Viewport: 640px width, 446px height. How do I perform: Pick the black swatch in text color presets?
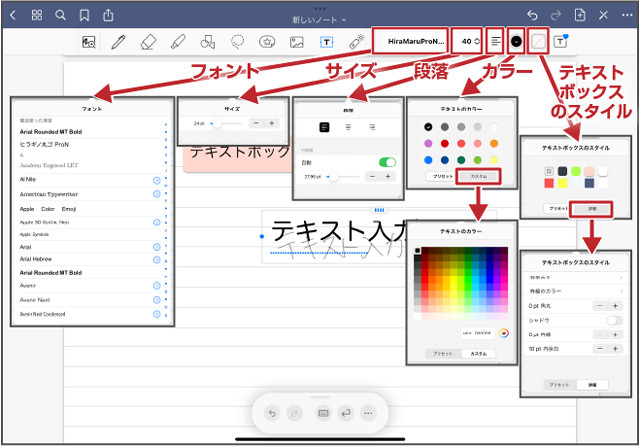coord(428,127)
